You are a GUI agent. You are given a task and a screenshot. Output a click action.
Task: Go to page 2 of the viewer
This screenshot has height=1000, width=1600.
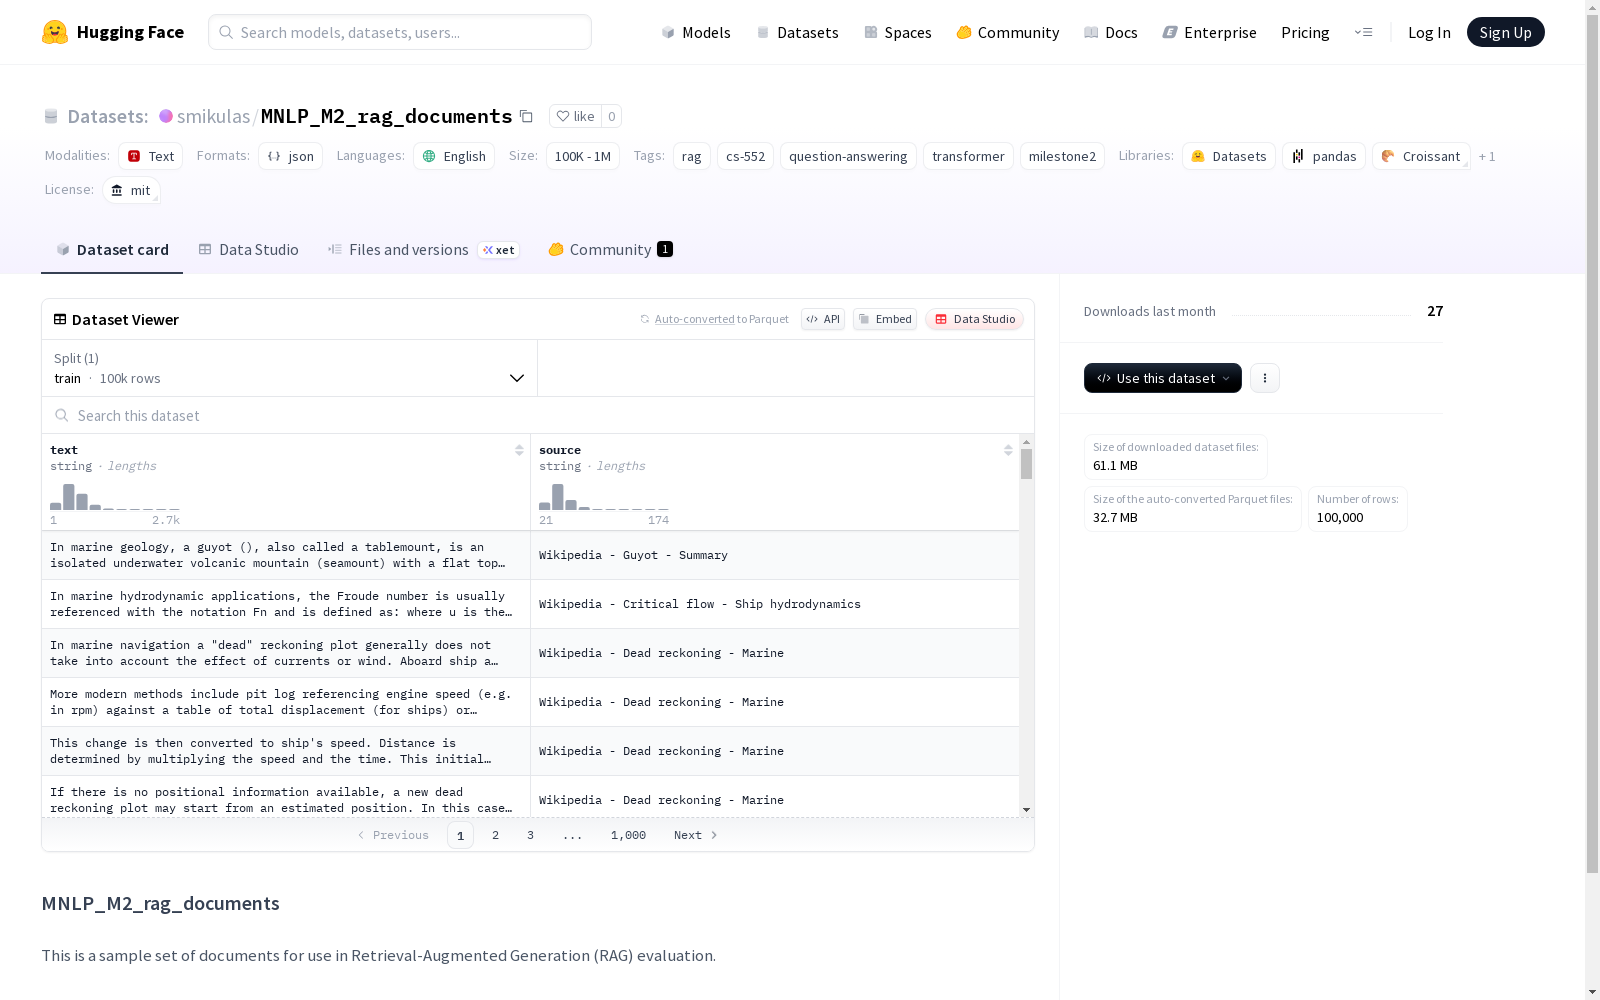coord(495,835)
